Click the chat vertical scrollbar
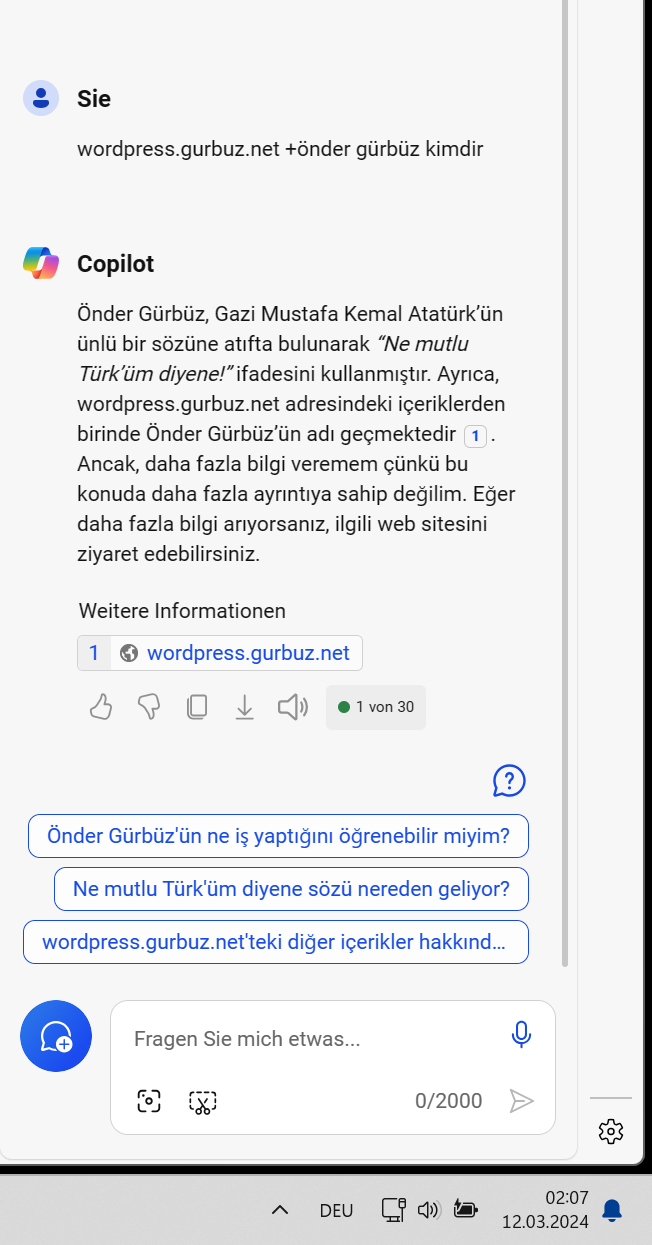This screenshot has width=652, height=1245. tap(565, 483)
